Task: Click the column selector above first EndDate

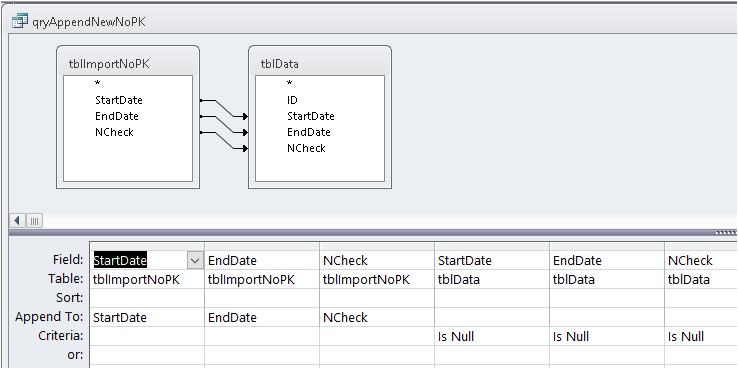Action: click(x=262, y=246)
